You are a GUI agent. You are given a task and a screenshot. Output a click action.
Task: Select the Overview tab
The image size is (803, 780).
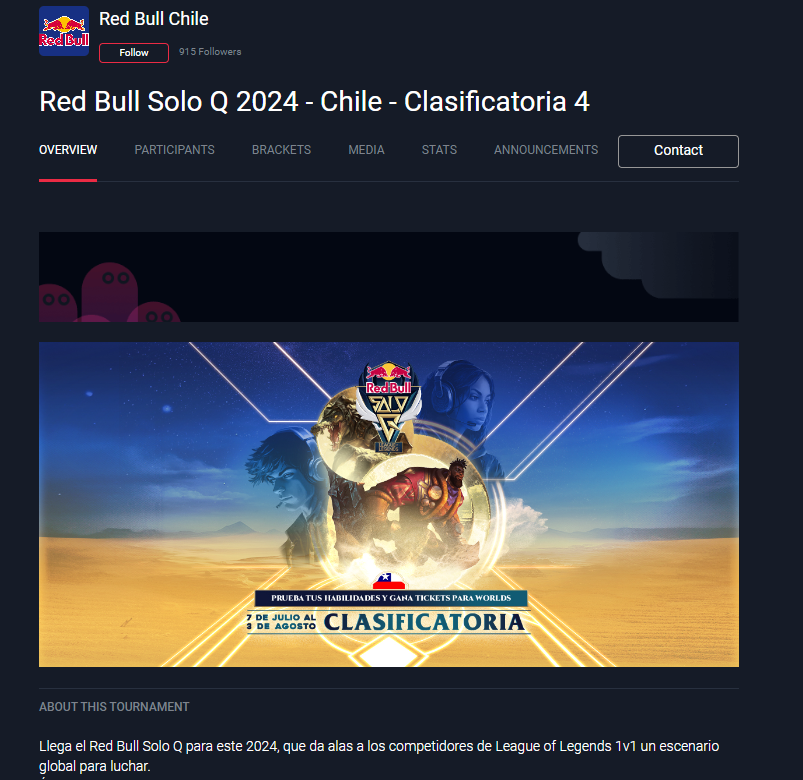(x=68, y=150)
